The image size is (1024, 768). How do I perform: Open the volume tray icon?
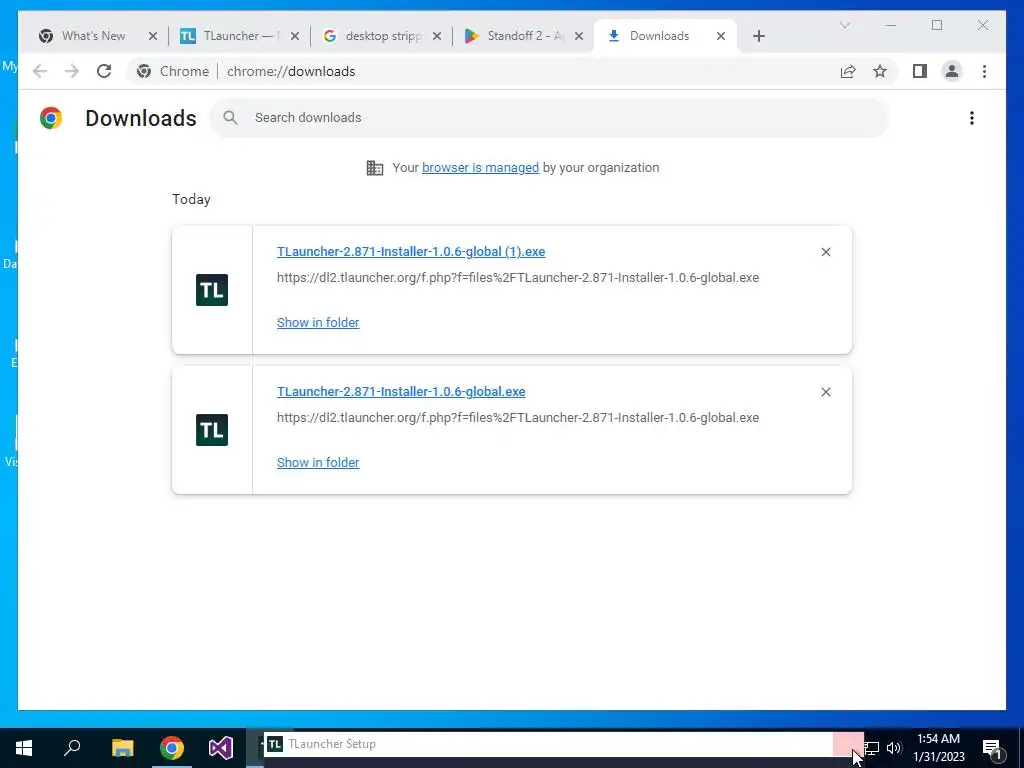(894, 748)
